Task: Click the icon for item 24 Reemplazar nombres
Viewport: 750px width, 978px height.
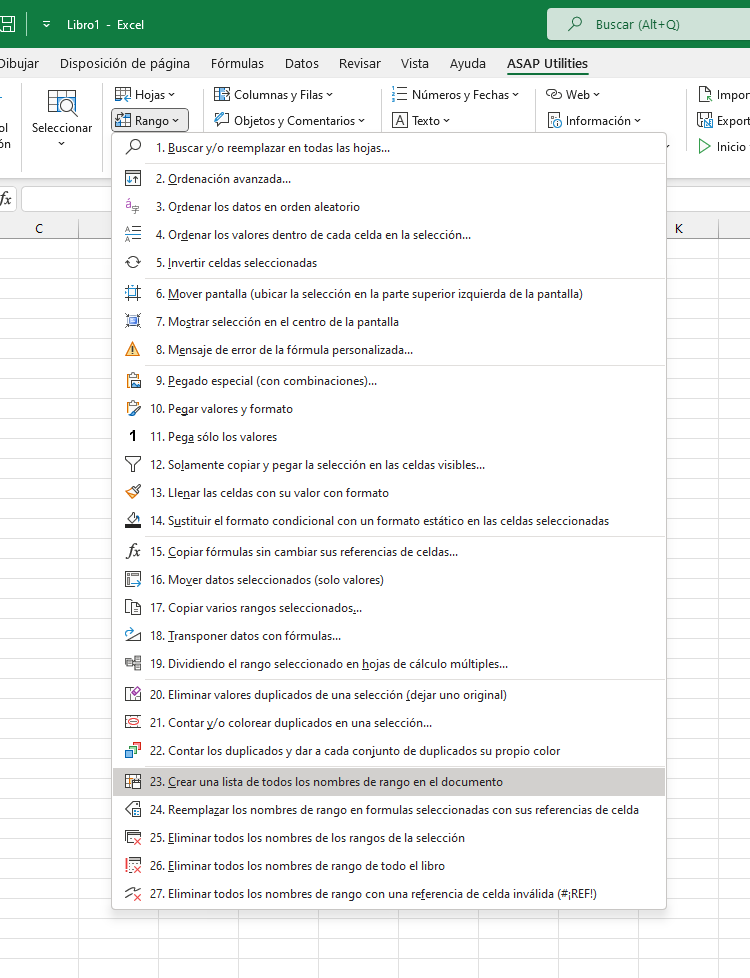Action: click(x=133, y=810)
